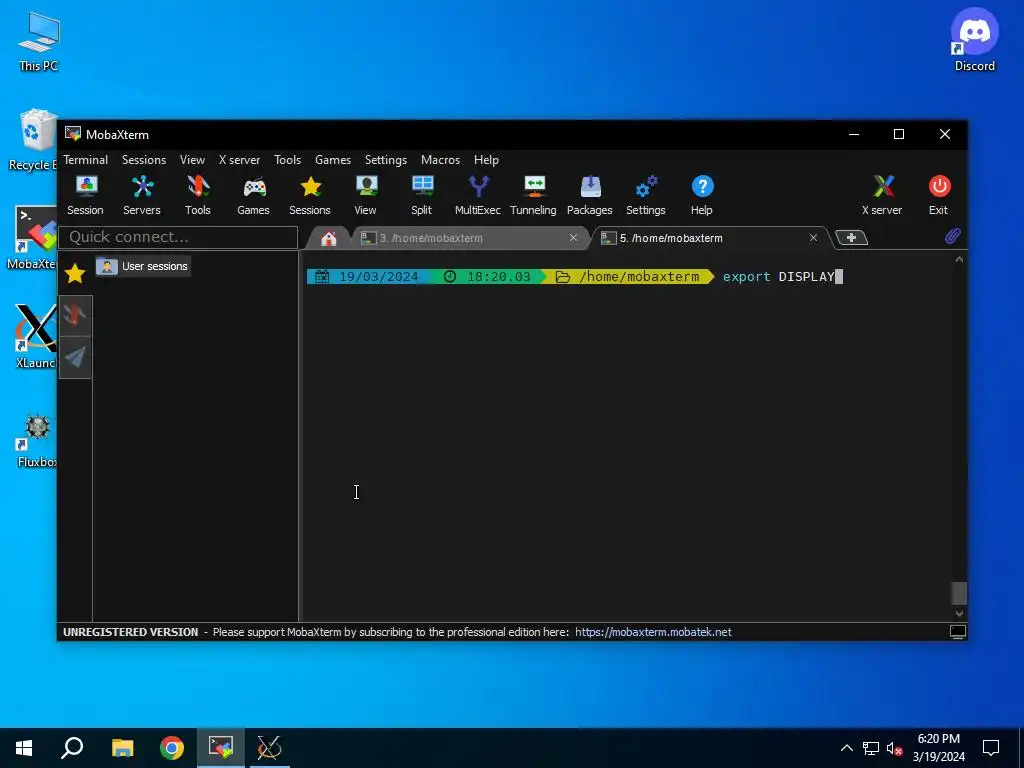Open the mobaxterm.mobatek.net link
This screenshot has width=1024, height=768.
click(x=653, y=632)
